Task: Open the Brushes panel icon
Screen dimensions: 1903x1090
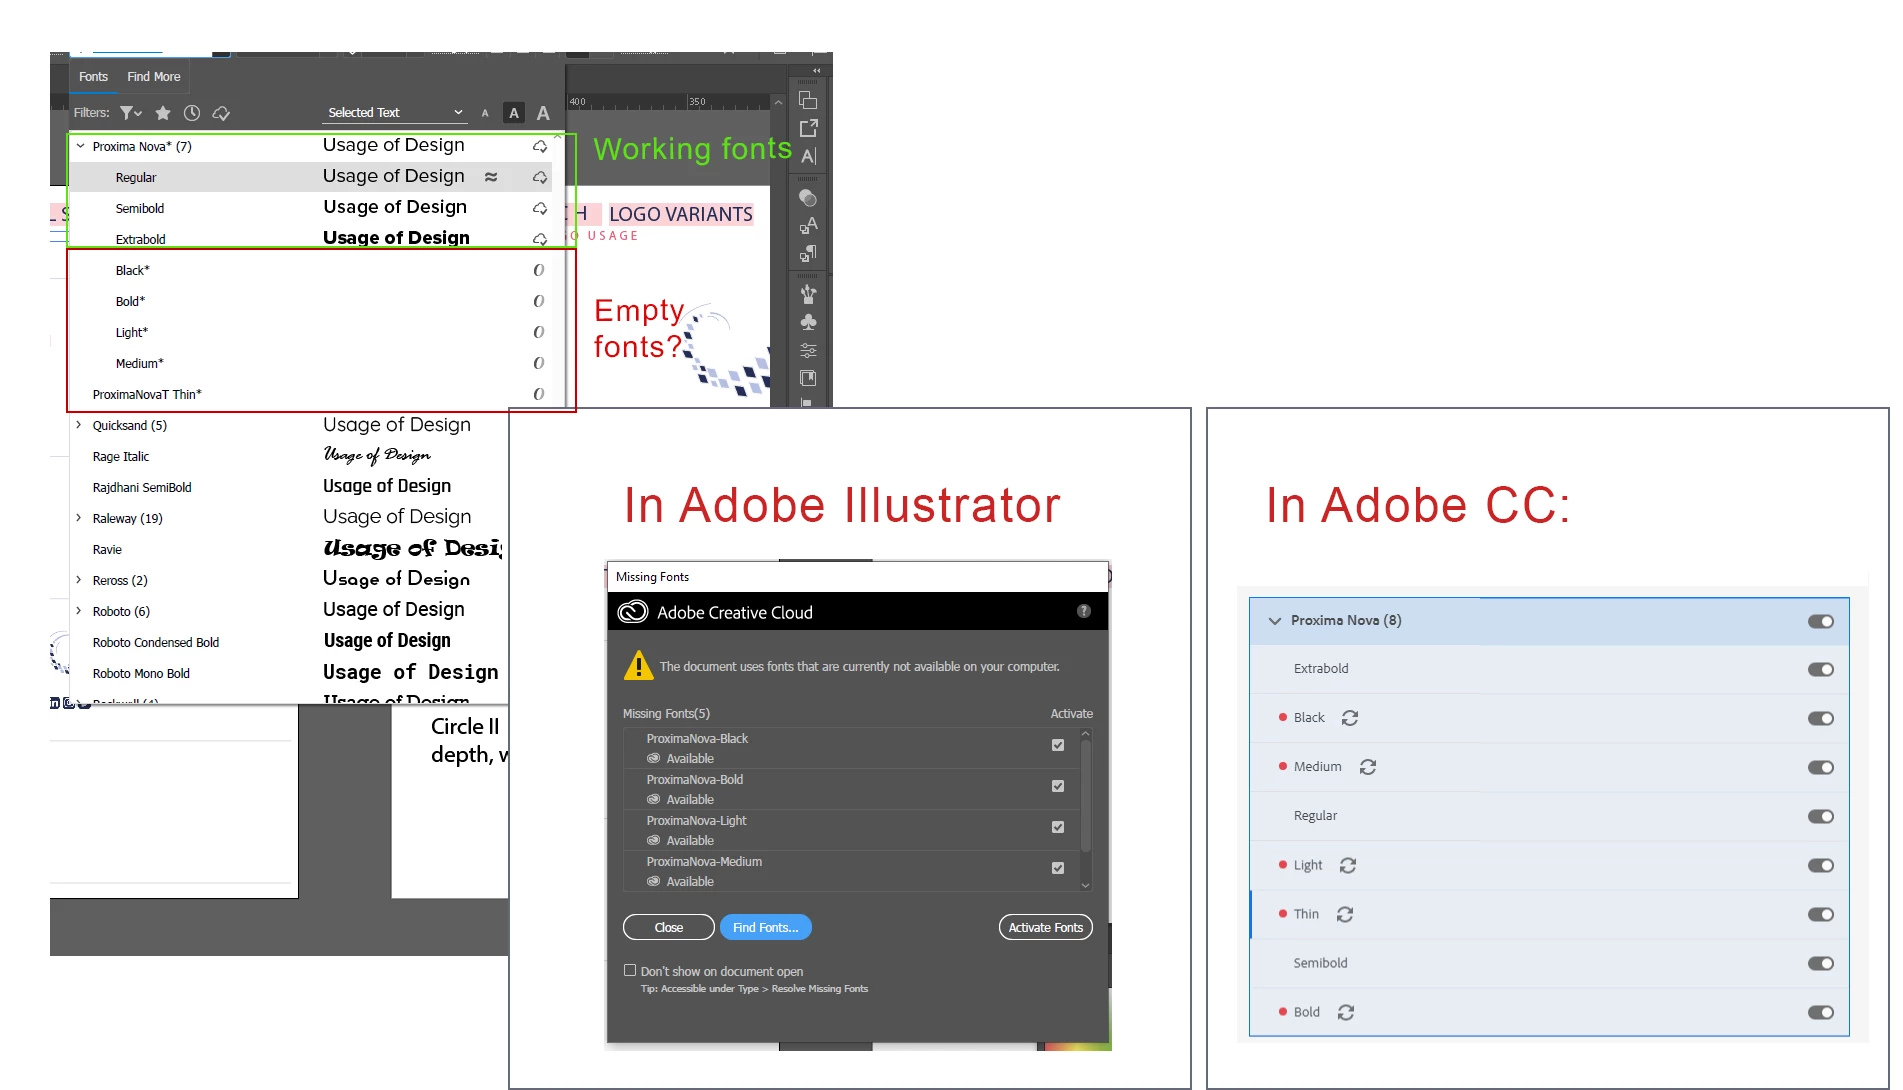Action: pyautogui.click(x=808, y=294)
